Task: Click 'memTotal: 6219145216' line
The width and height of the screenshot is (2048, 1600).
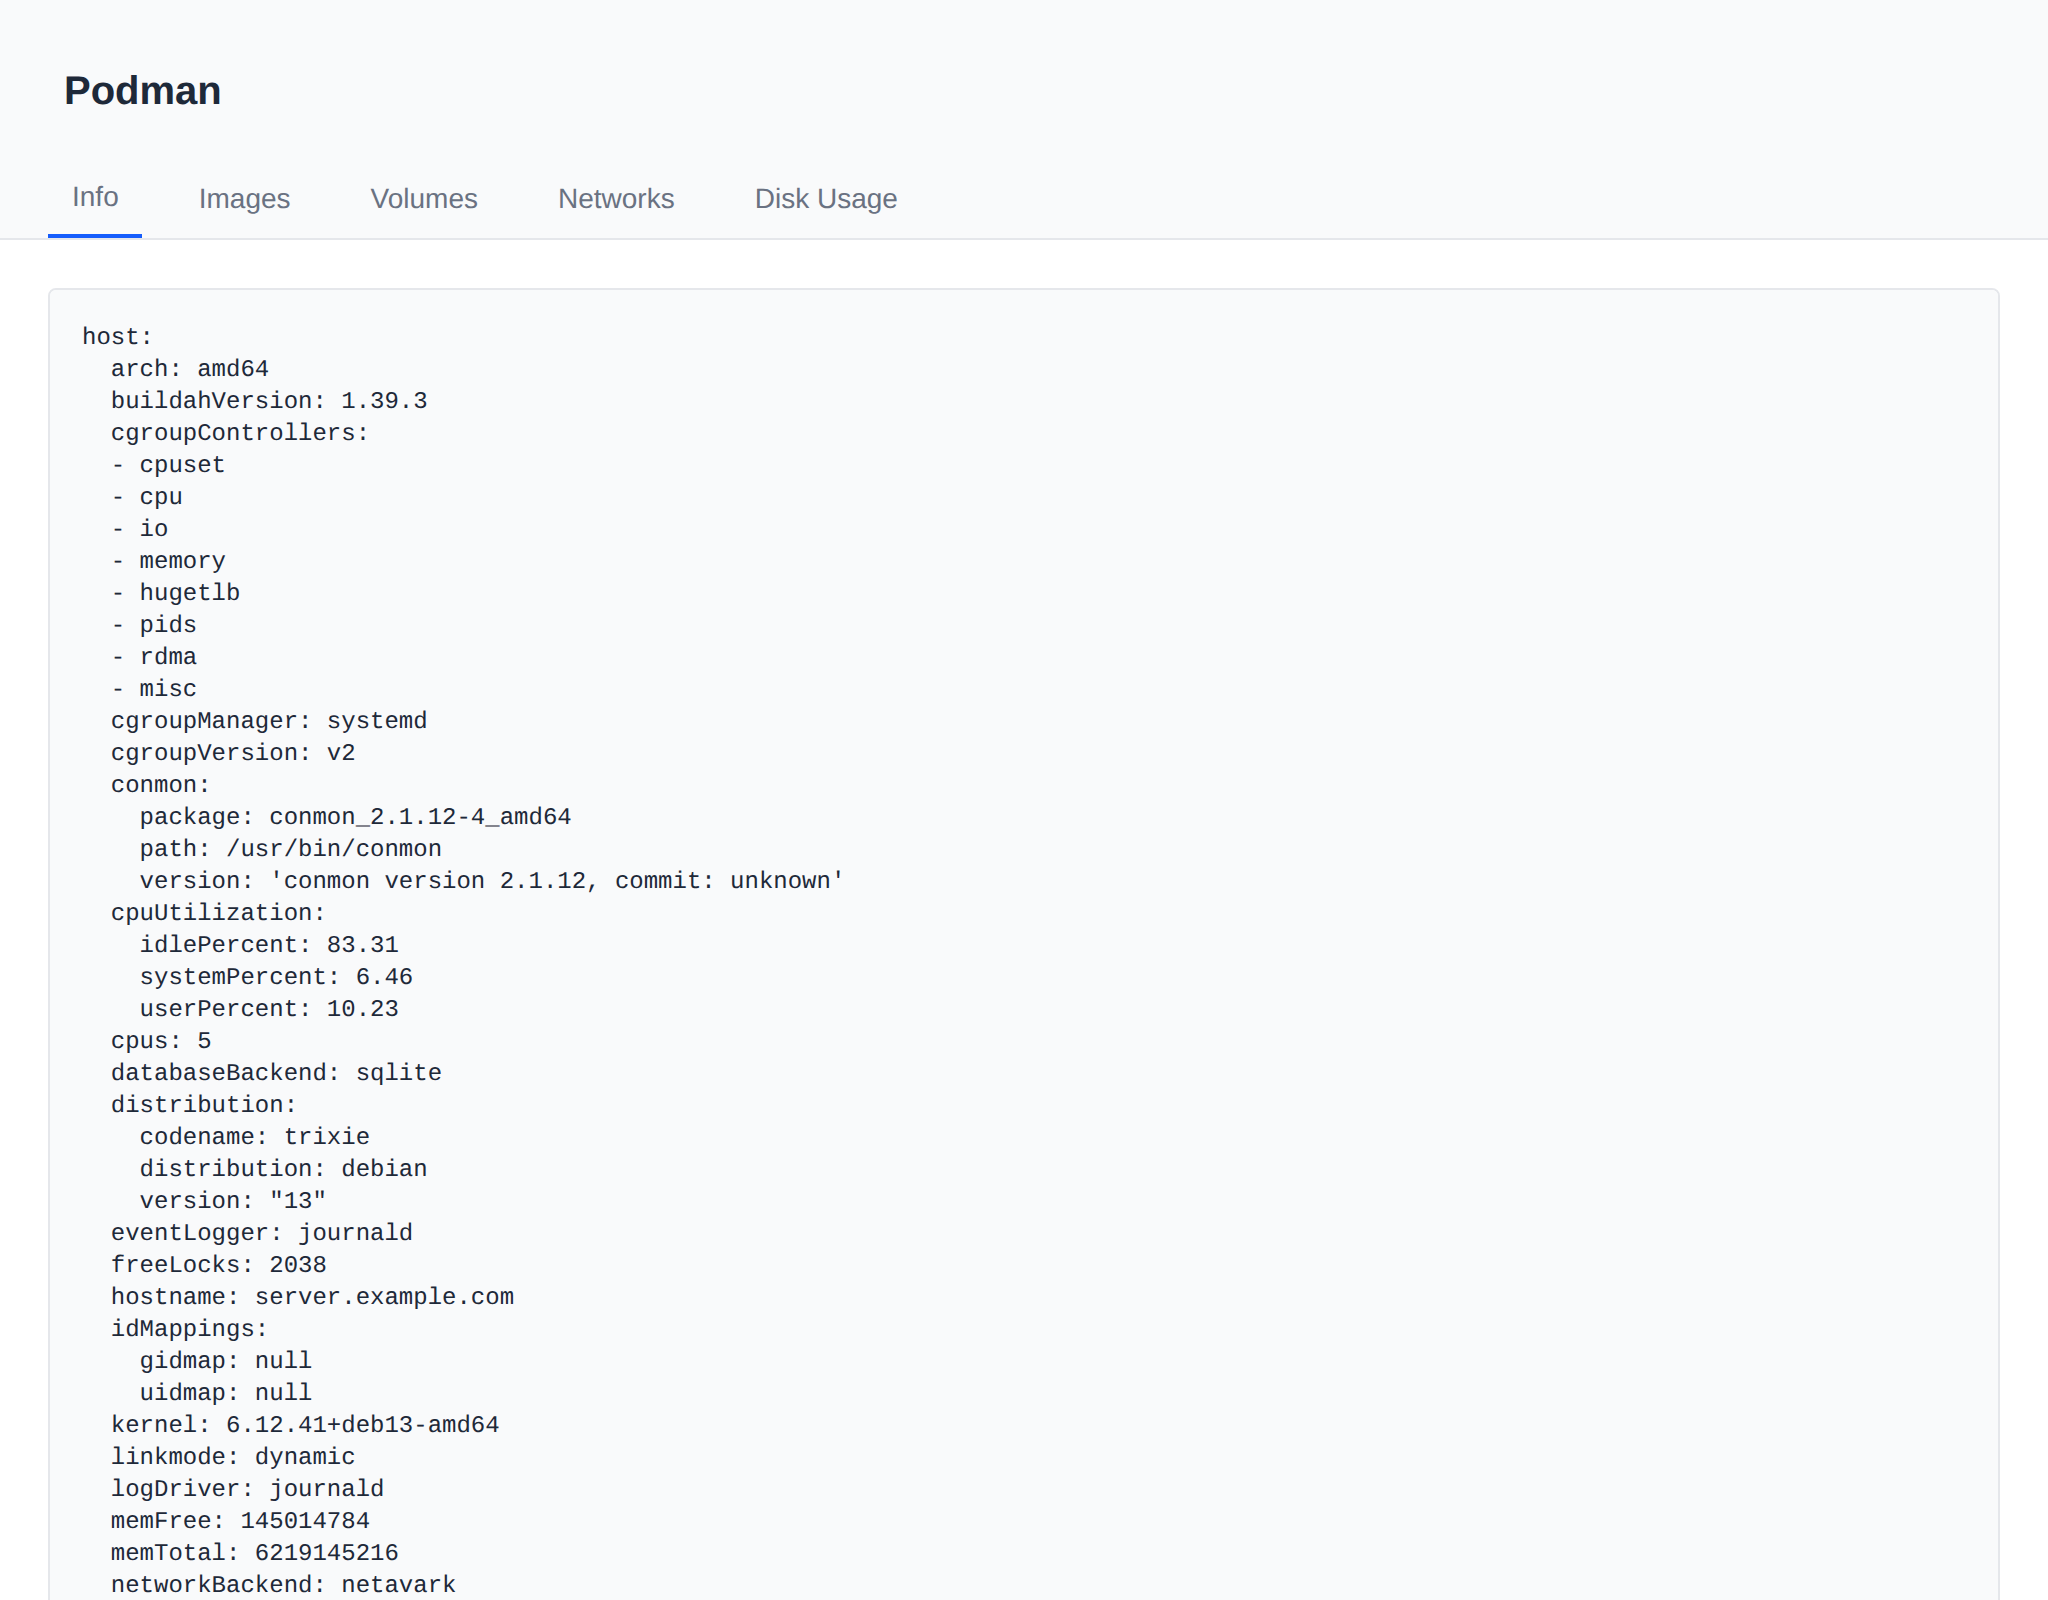Action: 255,1553
